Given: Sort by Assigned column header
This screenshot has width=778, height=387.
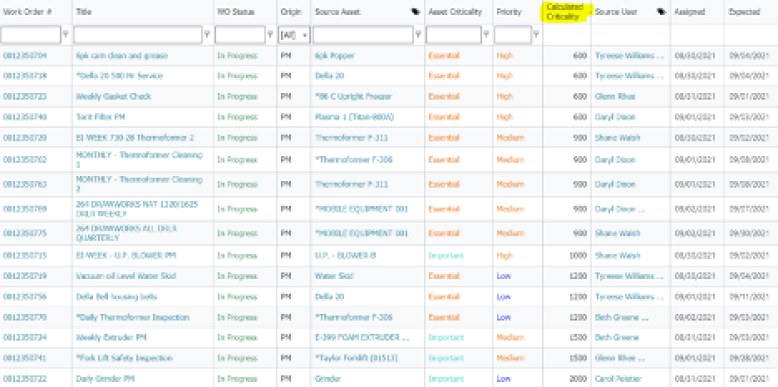Looking at the screenshot, I should click(690, 12).
